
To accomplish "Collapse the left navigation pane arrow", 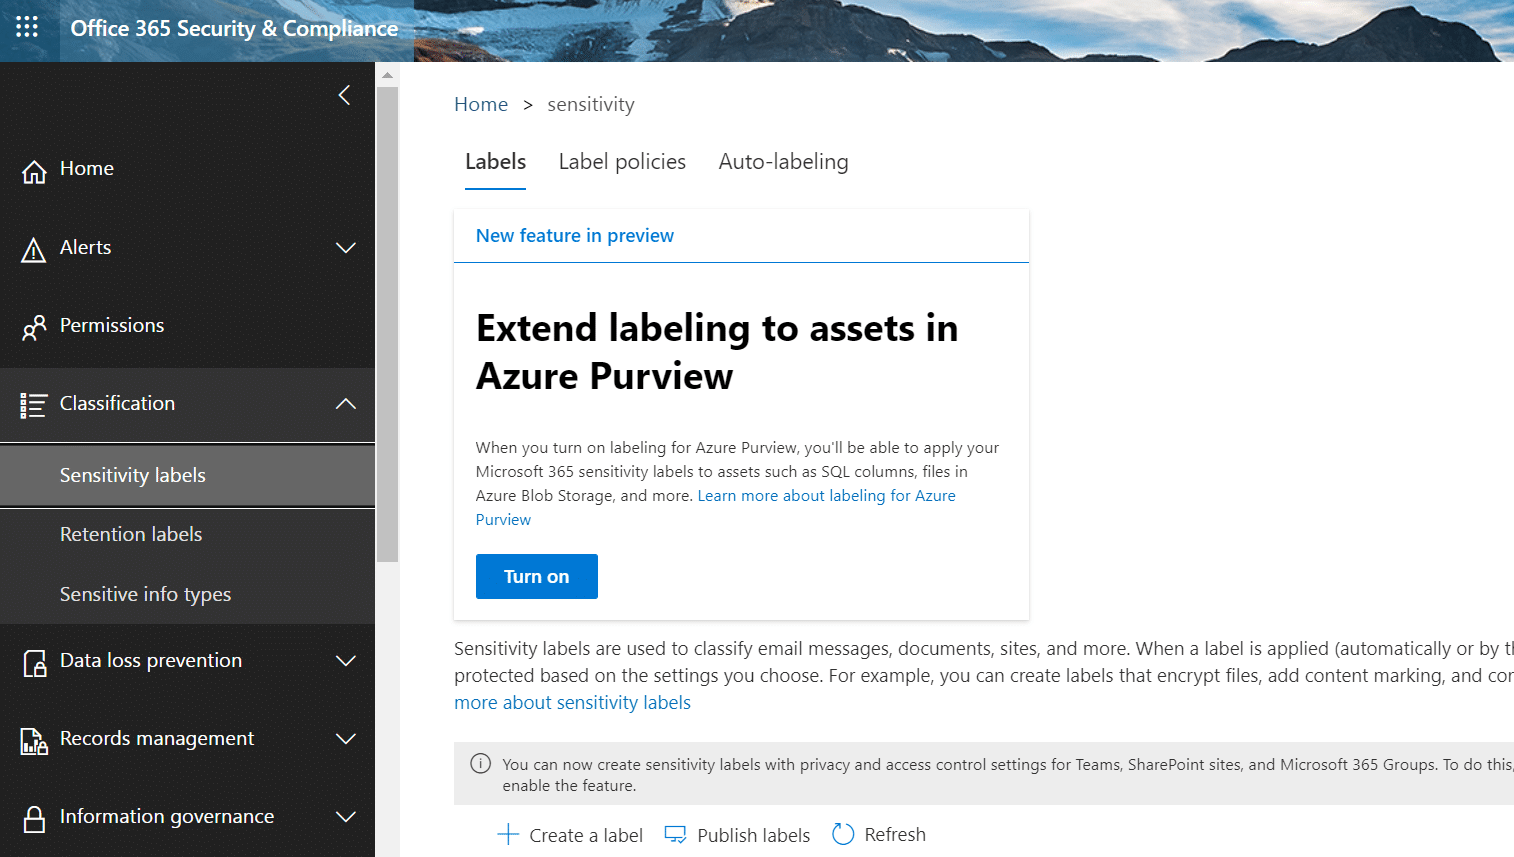I will coord(344,95).
